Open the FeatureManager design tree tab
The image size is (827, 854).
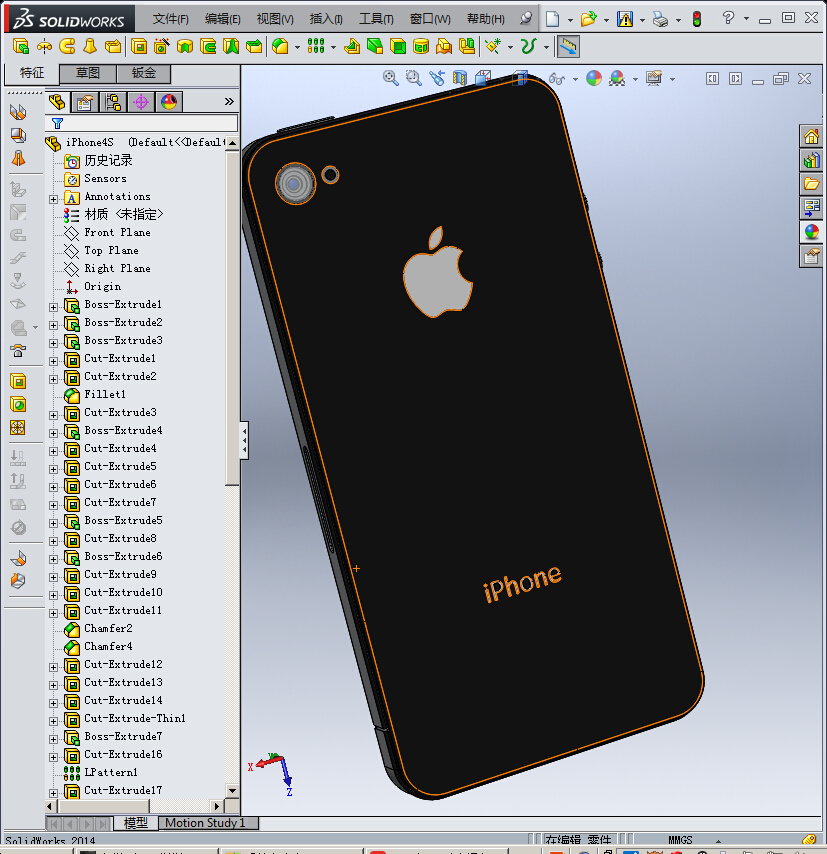pos(57,102)
